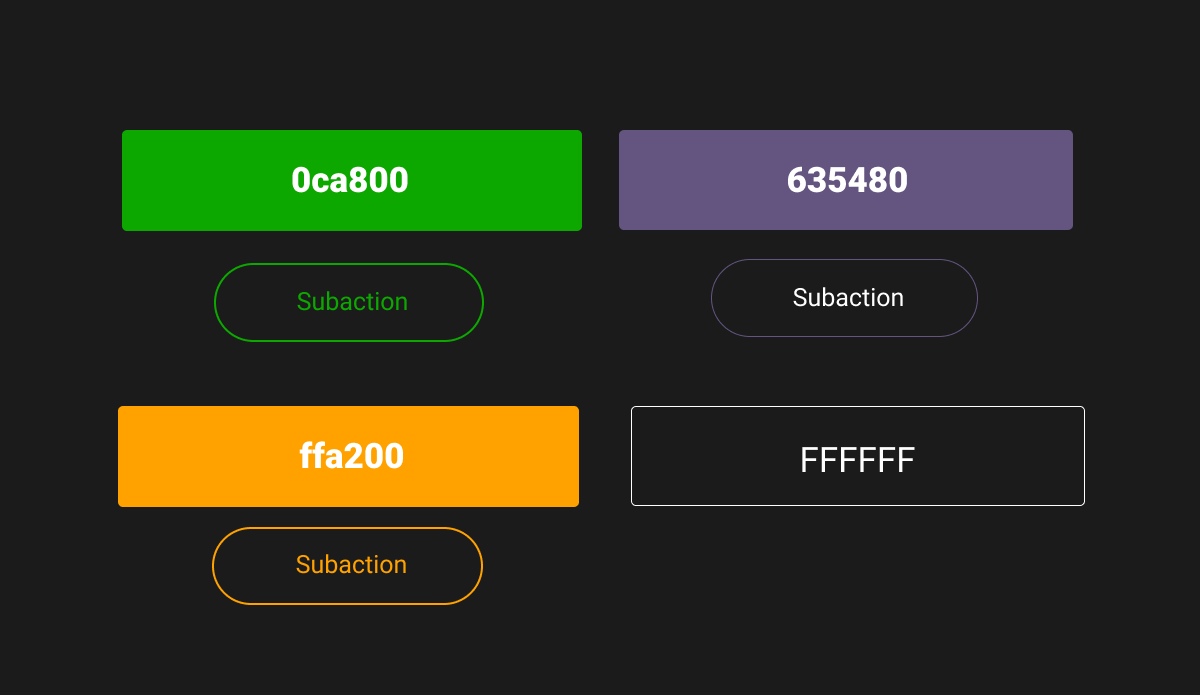Click the green outlined Subaction button
The height and width of the screenshot is (695, 1200).
point(349,302)
